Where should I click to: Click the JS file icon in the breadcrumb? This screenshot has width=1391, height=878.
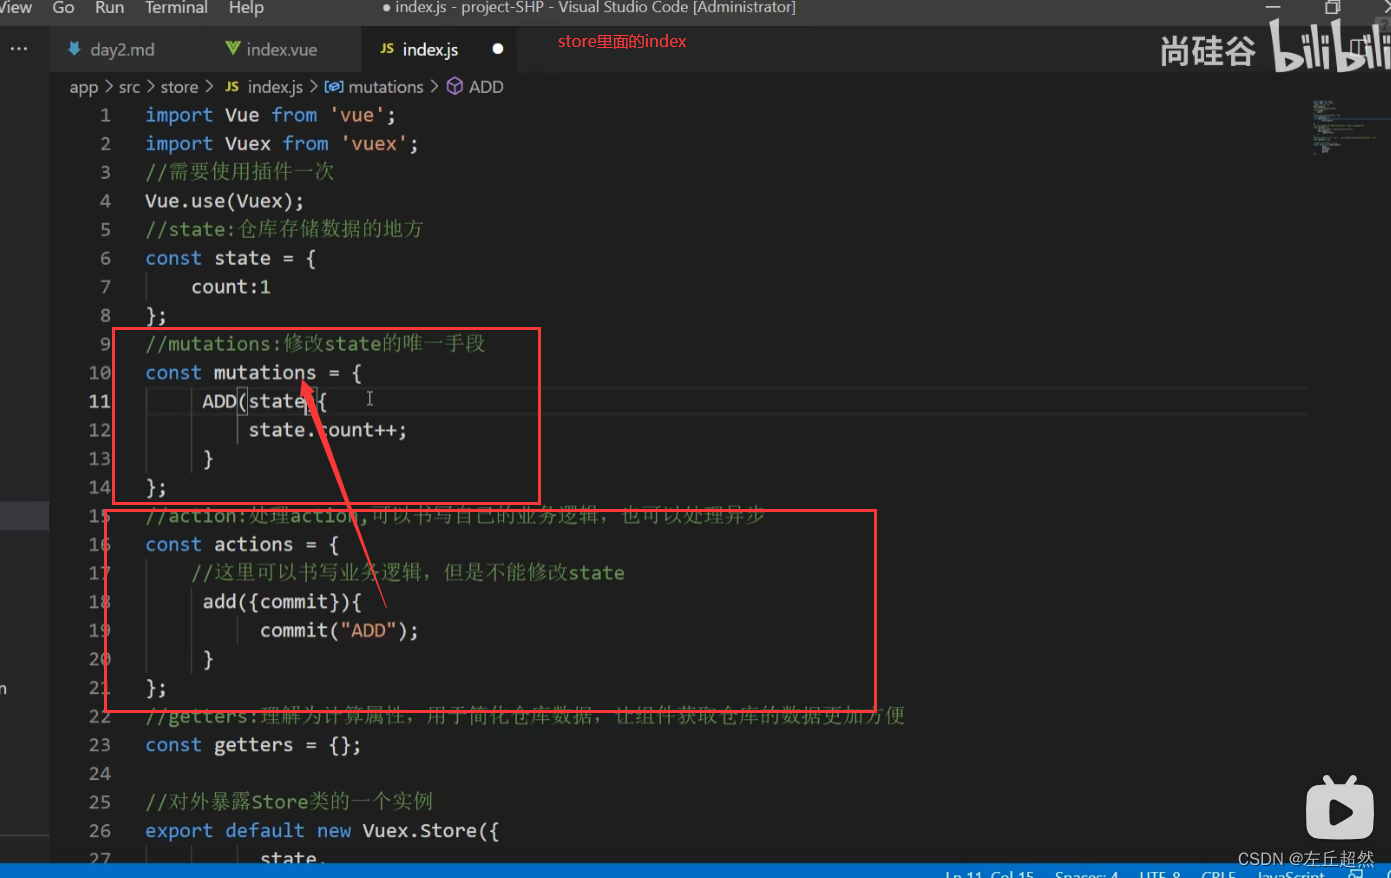pos(232,87)
